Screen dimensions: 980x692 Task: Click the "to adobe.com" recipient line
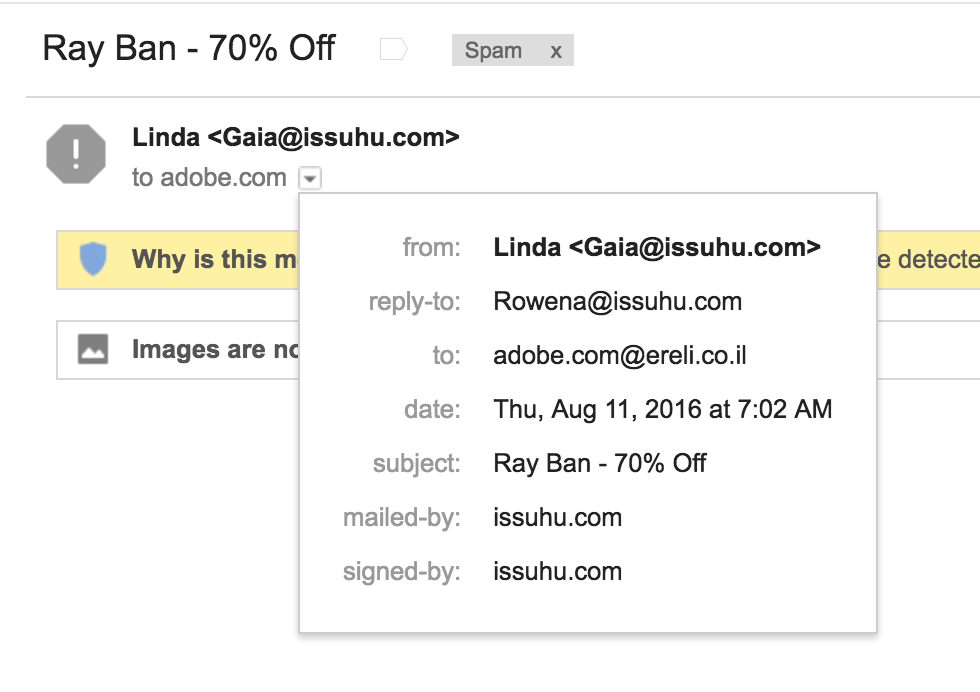[x=209, y=178]
